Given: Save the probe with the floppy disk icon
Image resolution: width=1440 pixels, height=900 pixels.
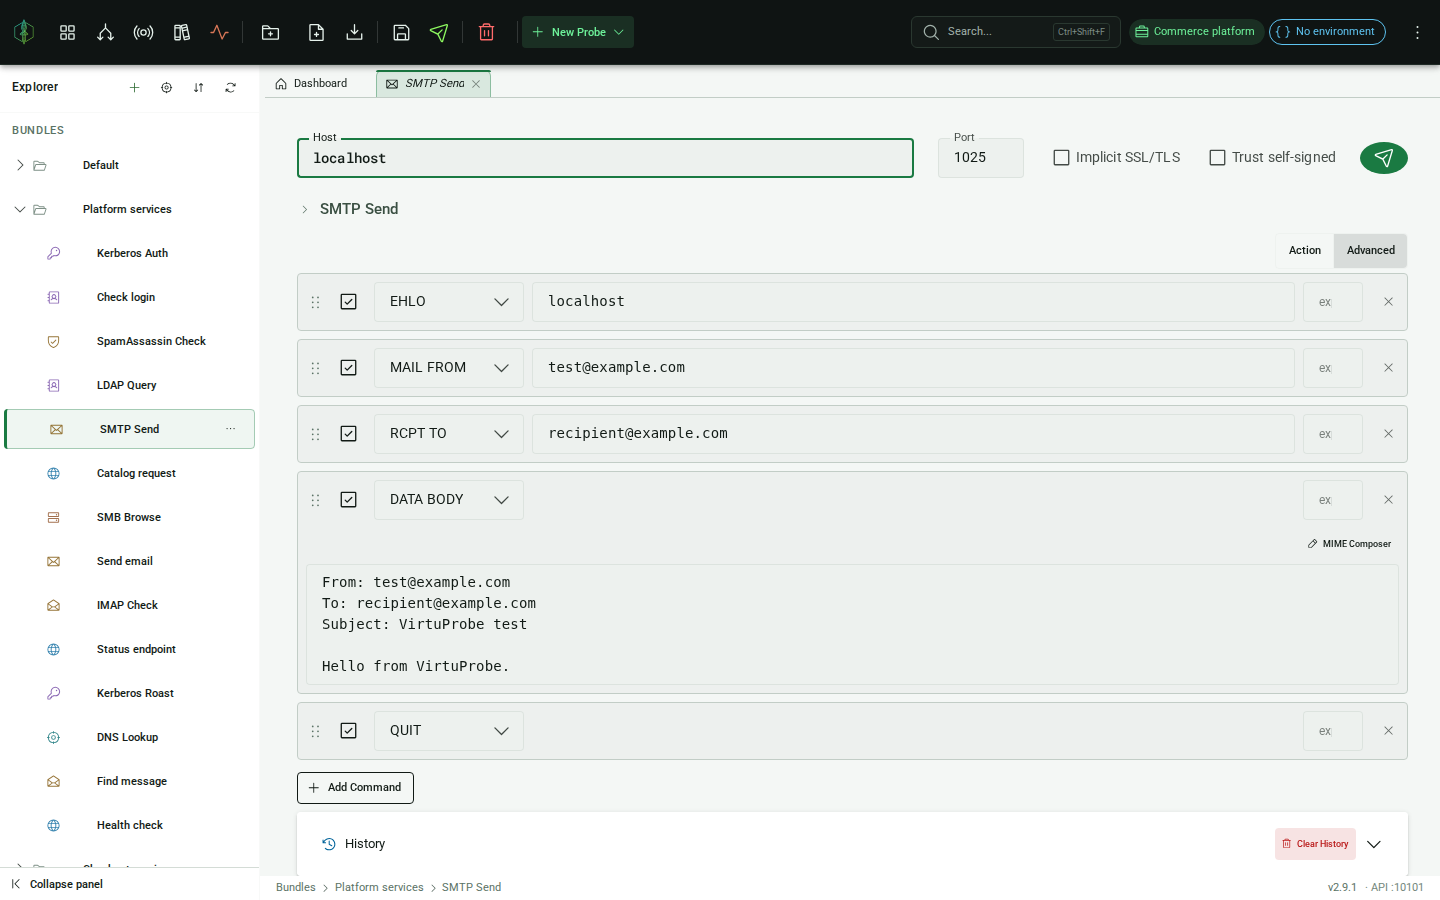Looking at the screenshot, I should (x=401, y=32).
